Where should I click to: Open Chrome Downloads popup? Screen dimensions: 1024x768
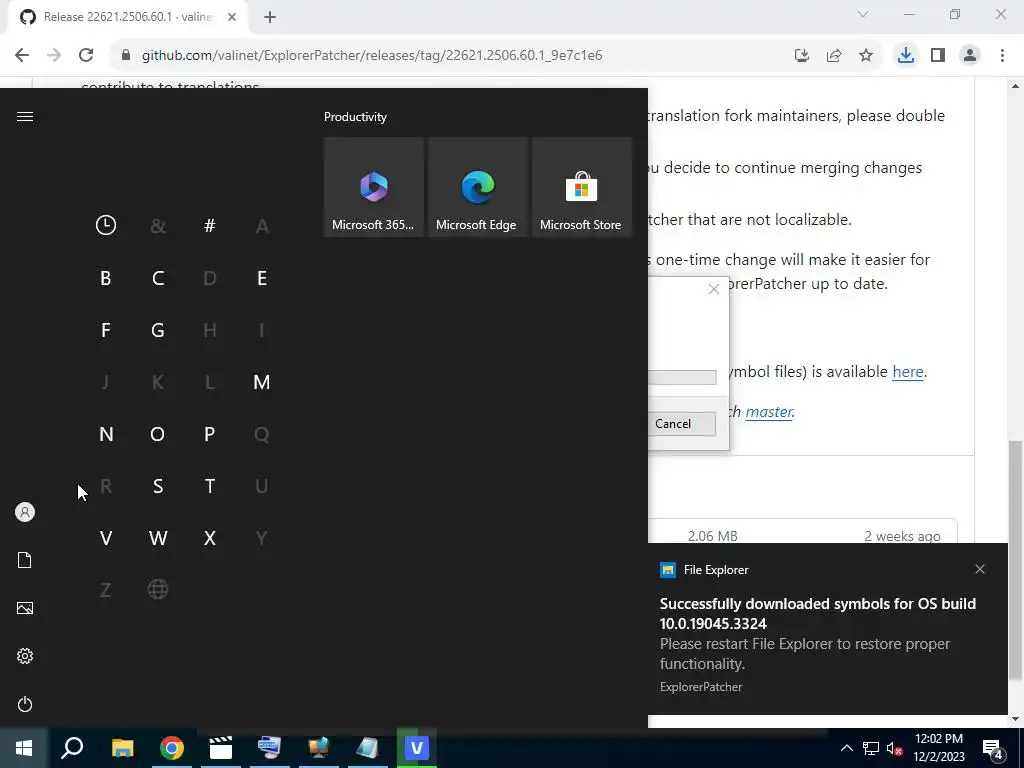point(906,56)
